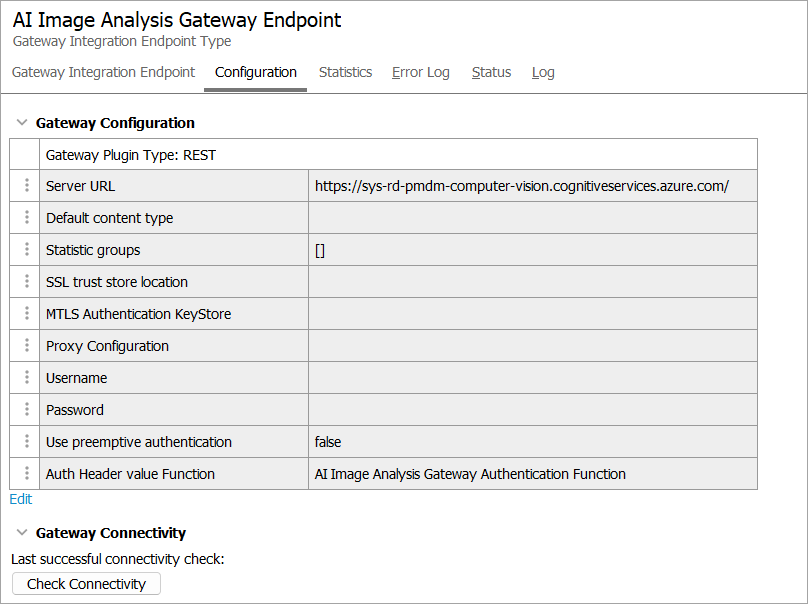Viewport: 808px width, 604px height.
Task: Collapse the Gateway Configuration section
Action: coord(22,123)
